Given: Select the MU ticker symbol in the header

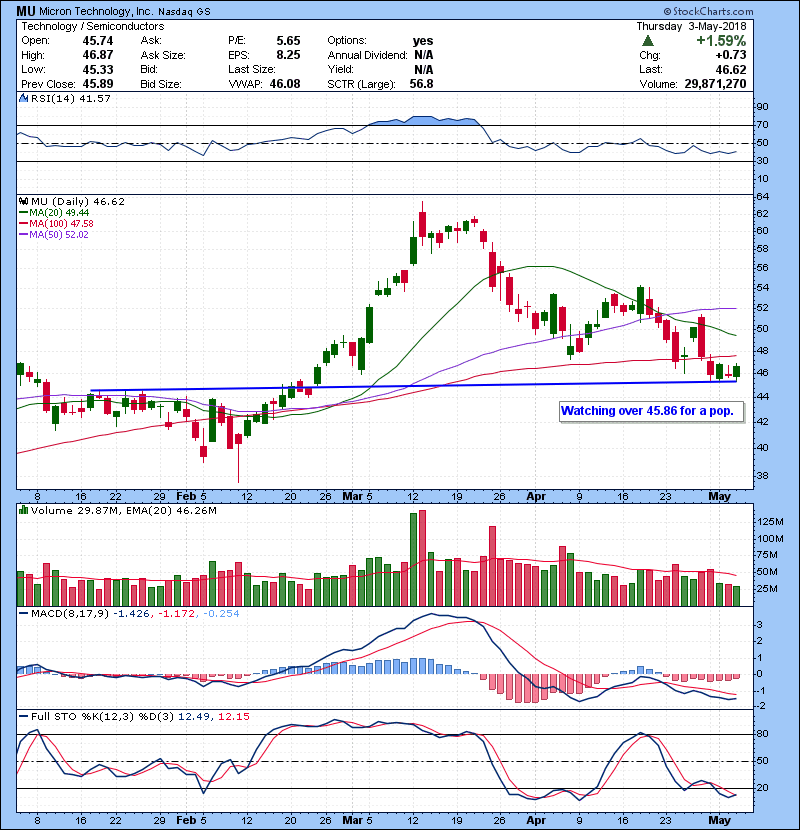Looking at the screenshot, I should (x=25, y=11).
